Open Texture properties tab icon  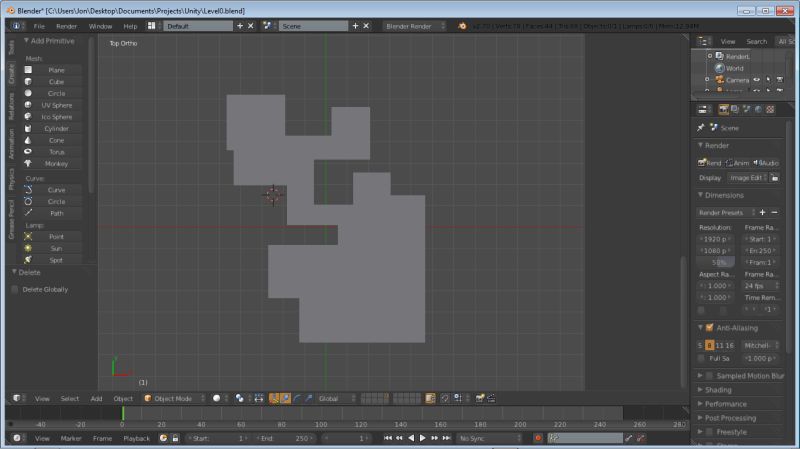(x=770, y=110)
